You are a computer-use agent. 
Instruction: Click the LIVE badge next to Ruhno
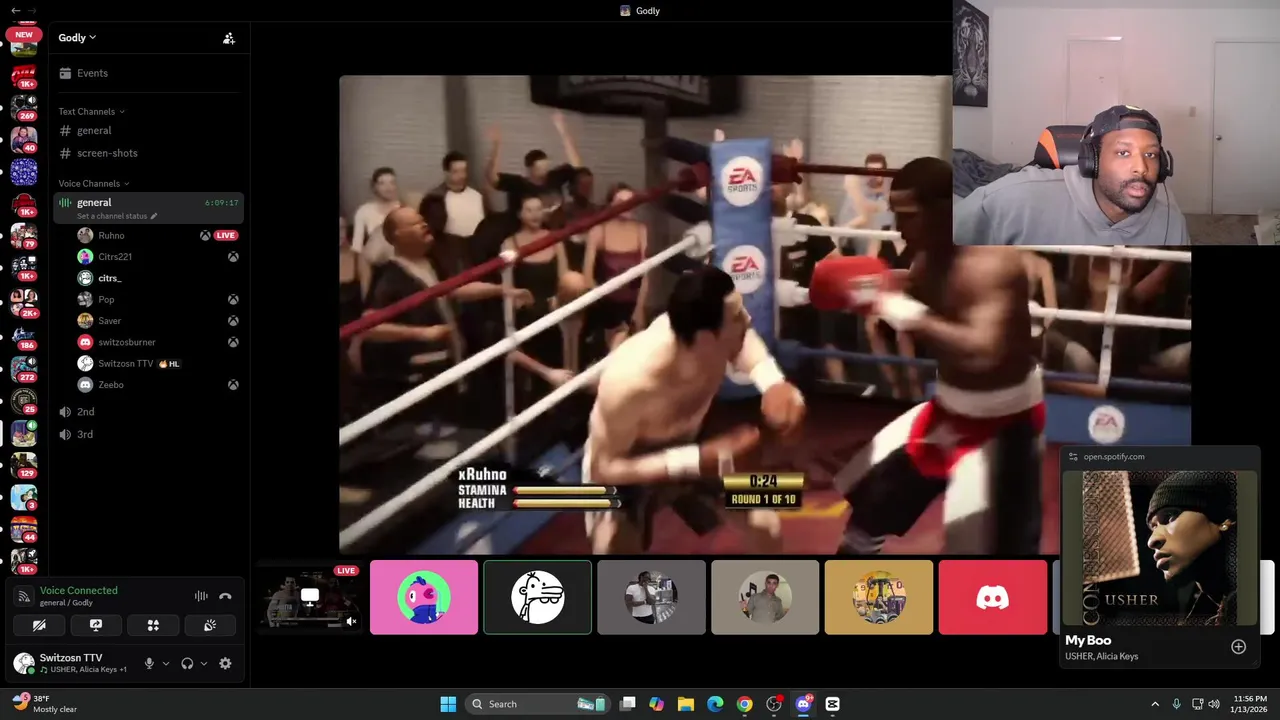coord(225,235)
